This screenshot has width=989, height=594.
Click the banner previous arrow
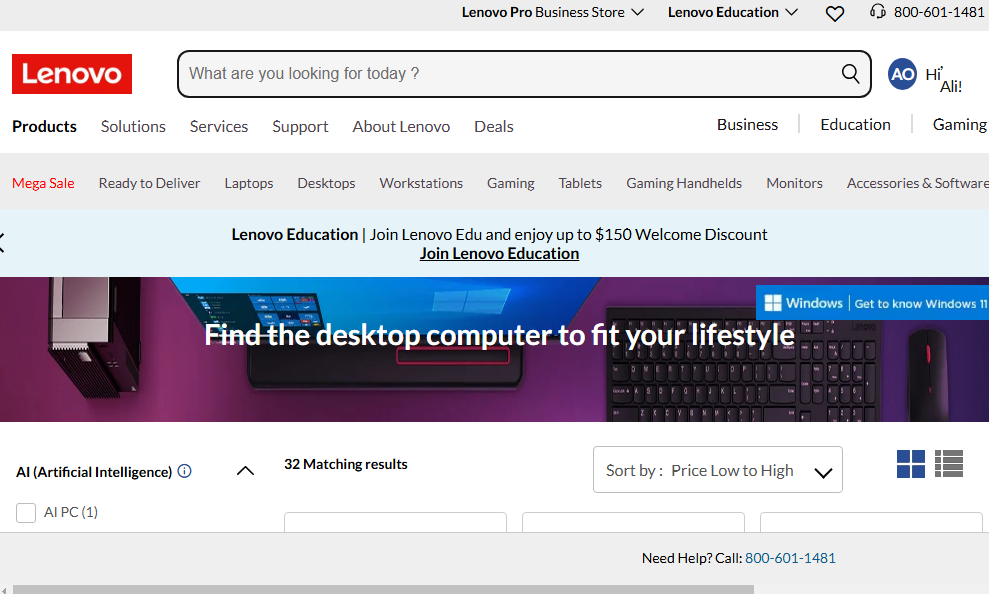pos(2,243)
